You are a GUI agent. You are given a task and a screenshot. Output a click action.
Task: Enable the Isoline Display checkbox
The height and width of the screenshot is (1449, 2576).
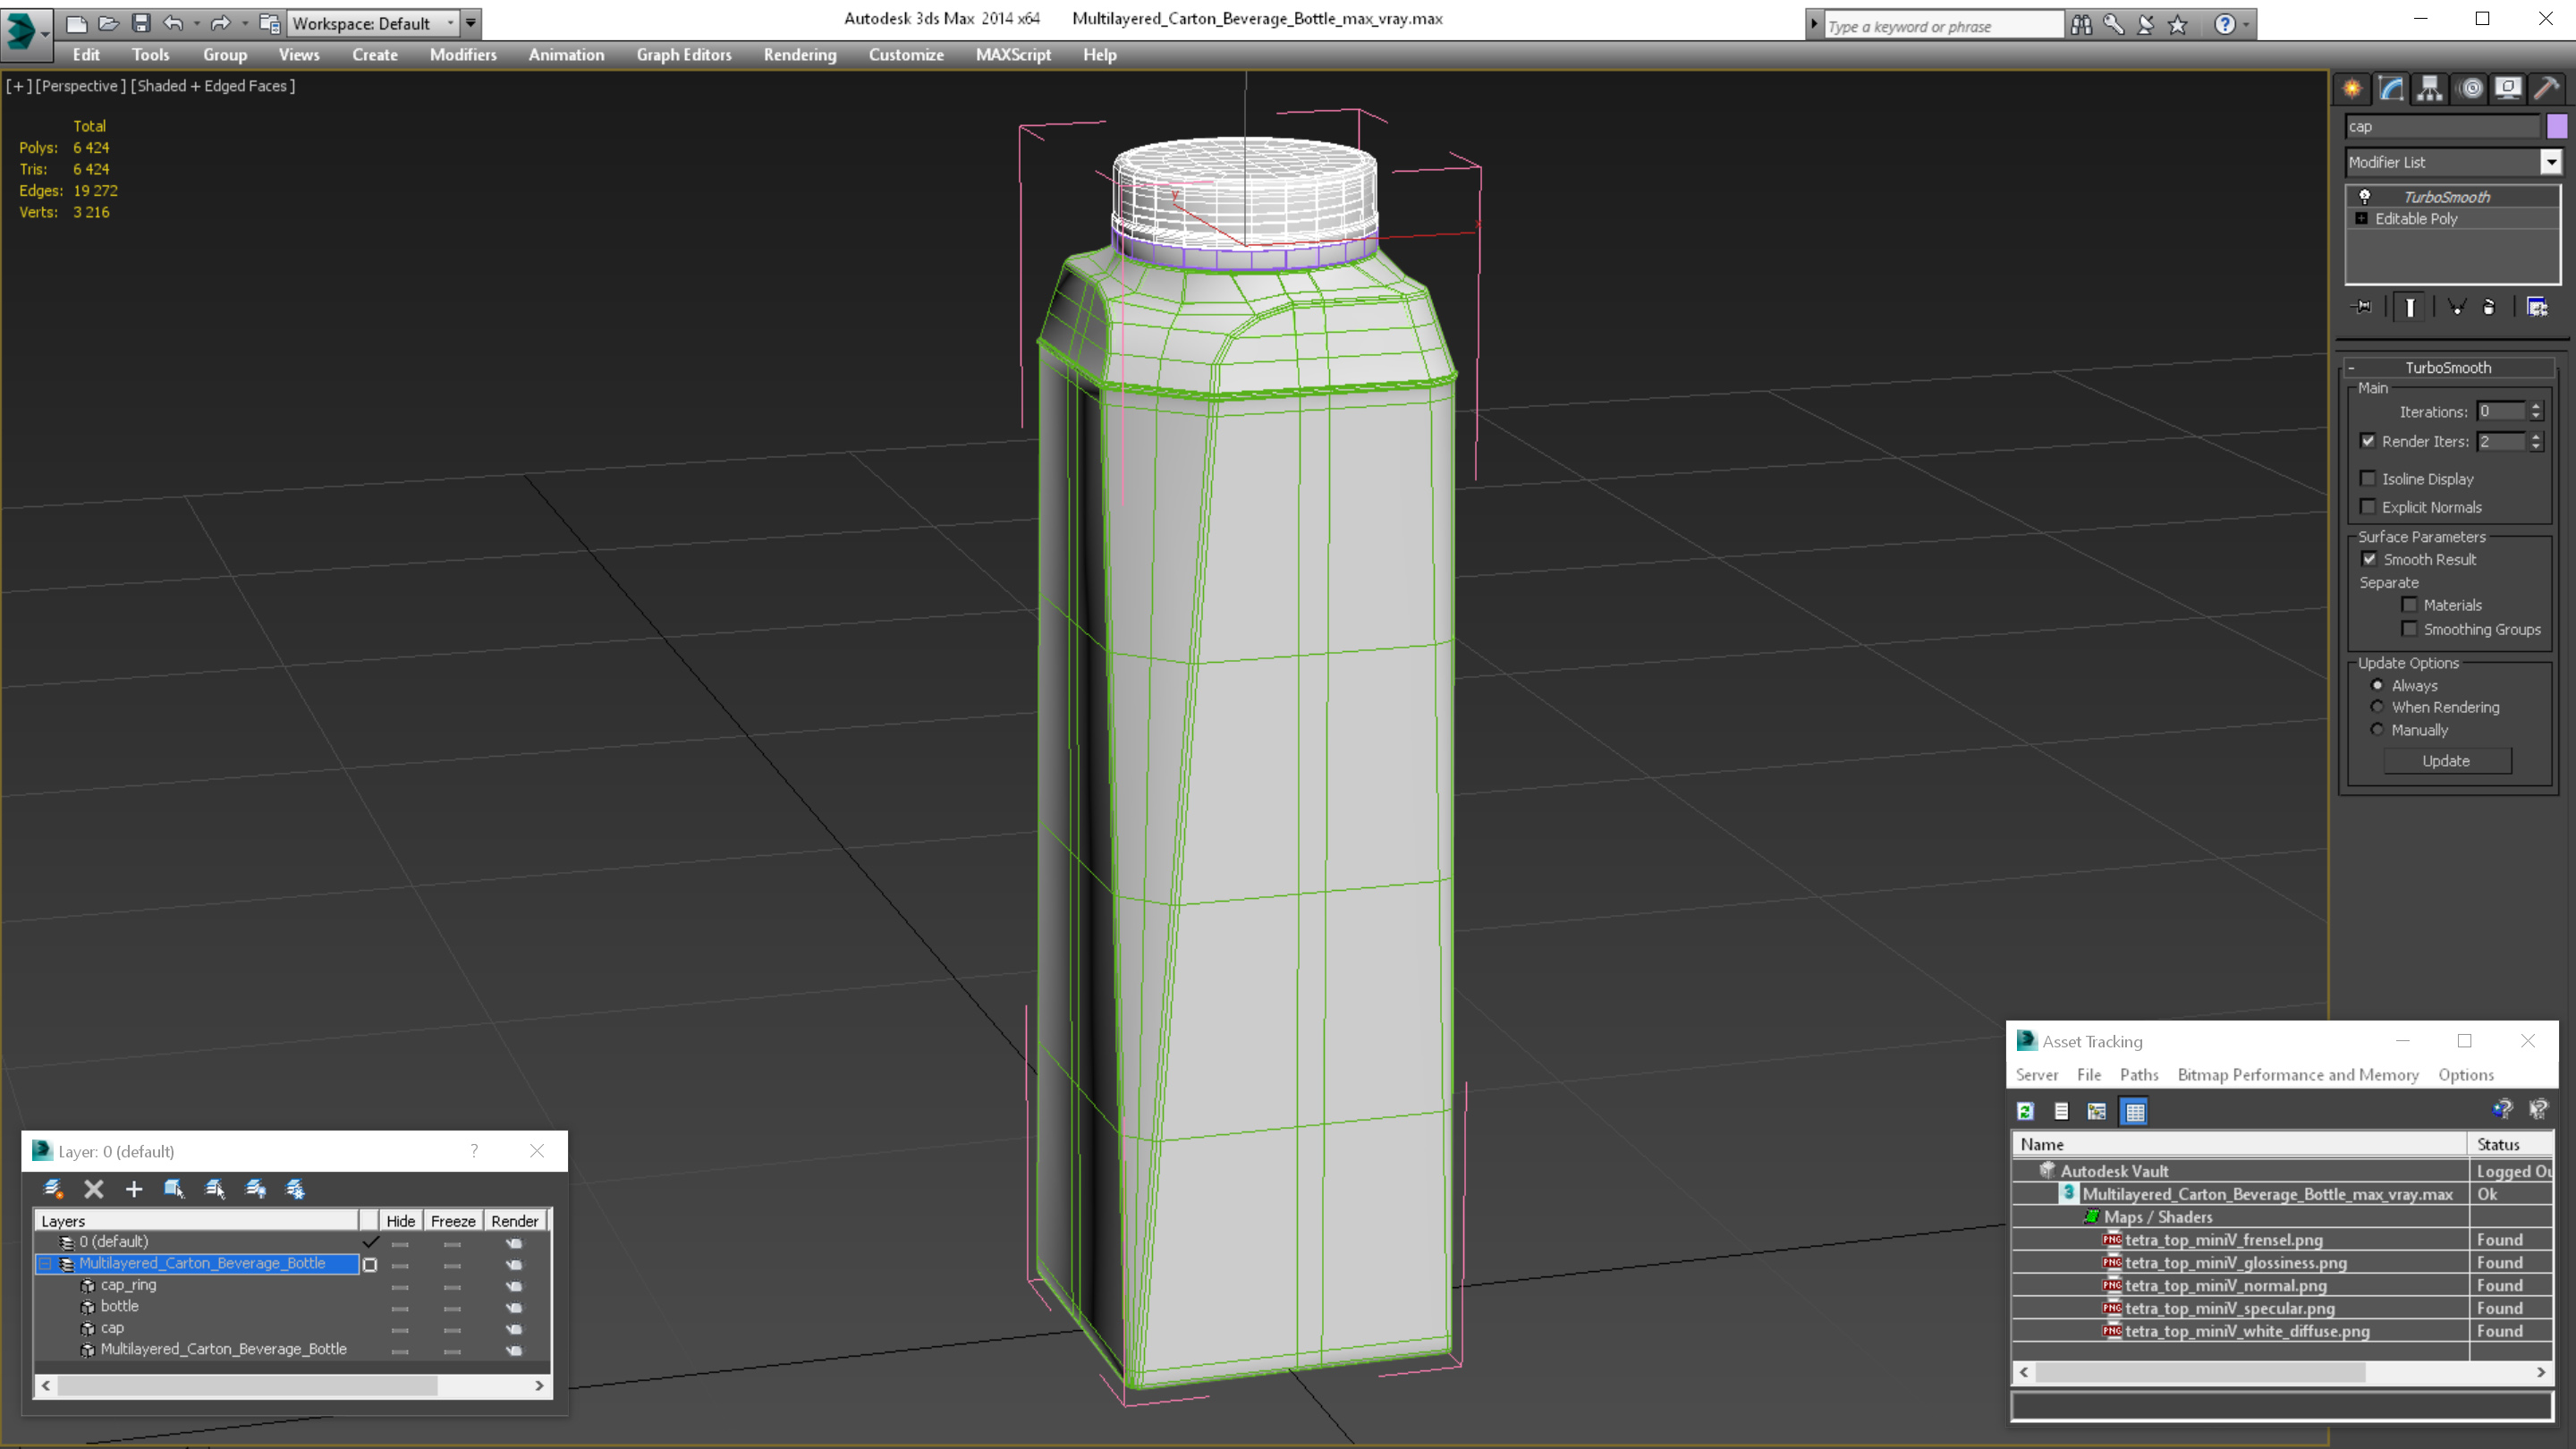(2368, 479)
